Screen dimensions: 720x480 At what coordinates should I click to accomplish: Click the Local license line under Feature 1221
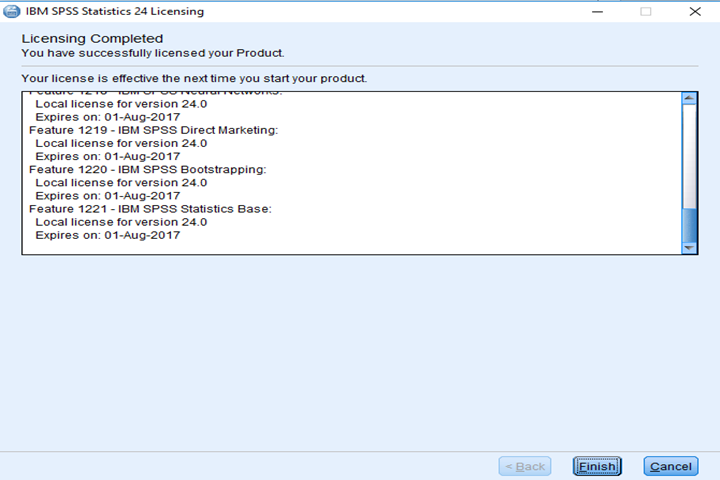point(121,222)
